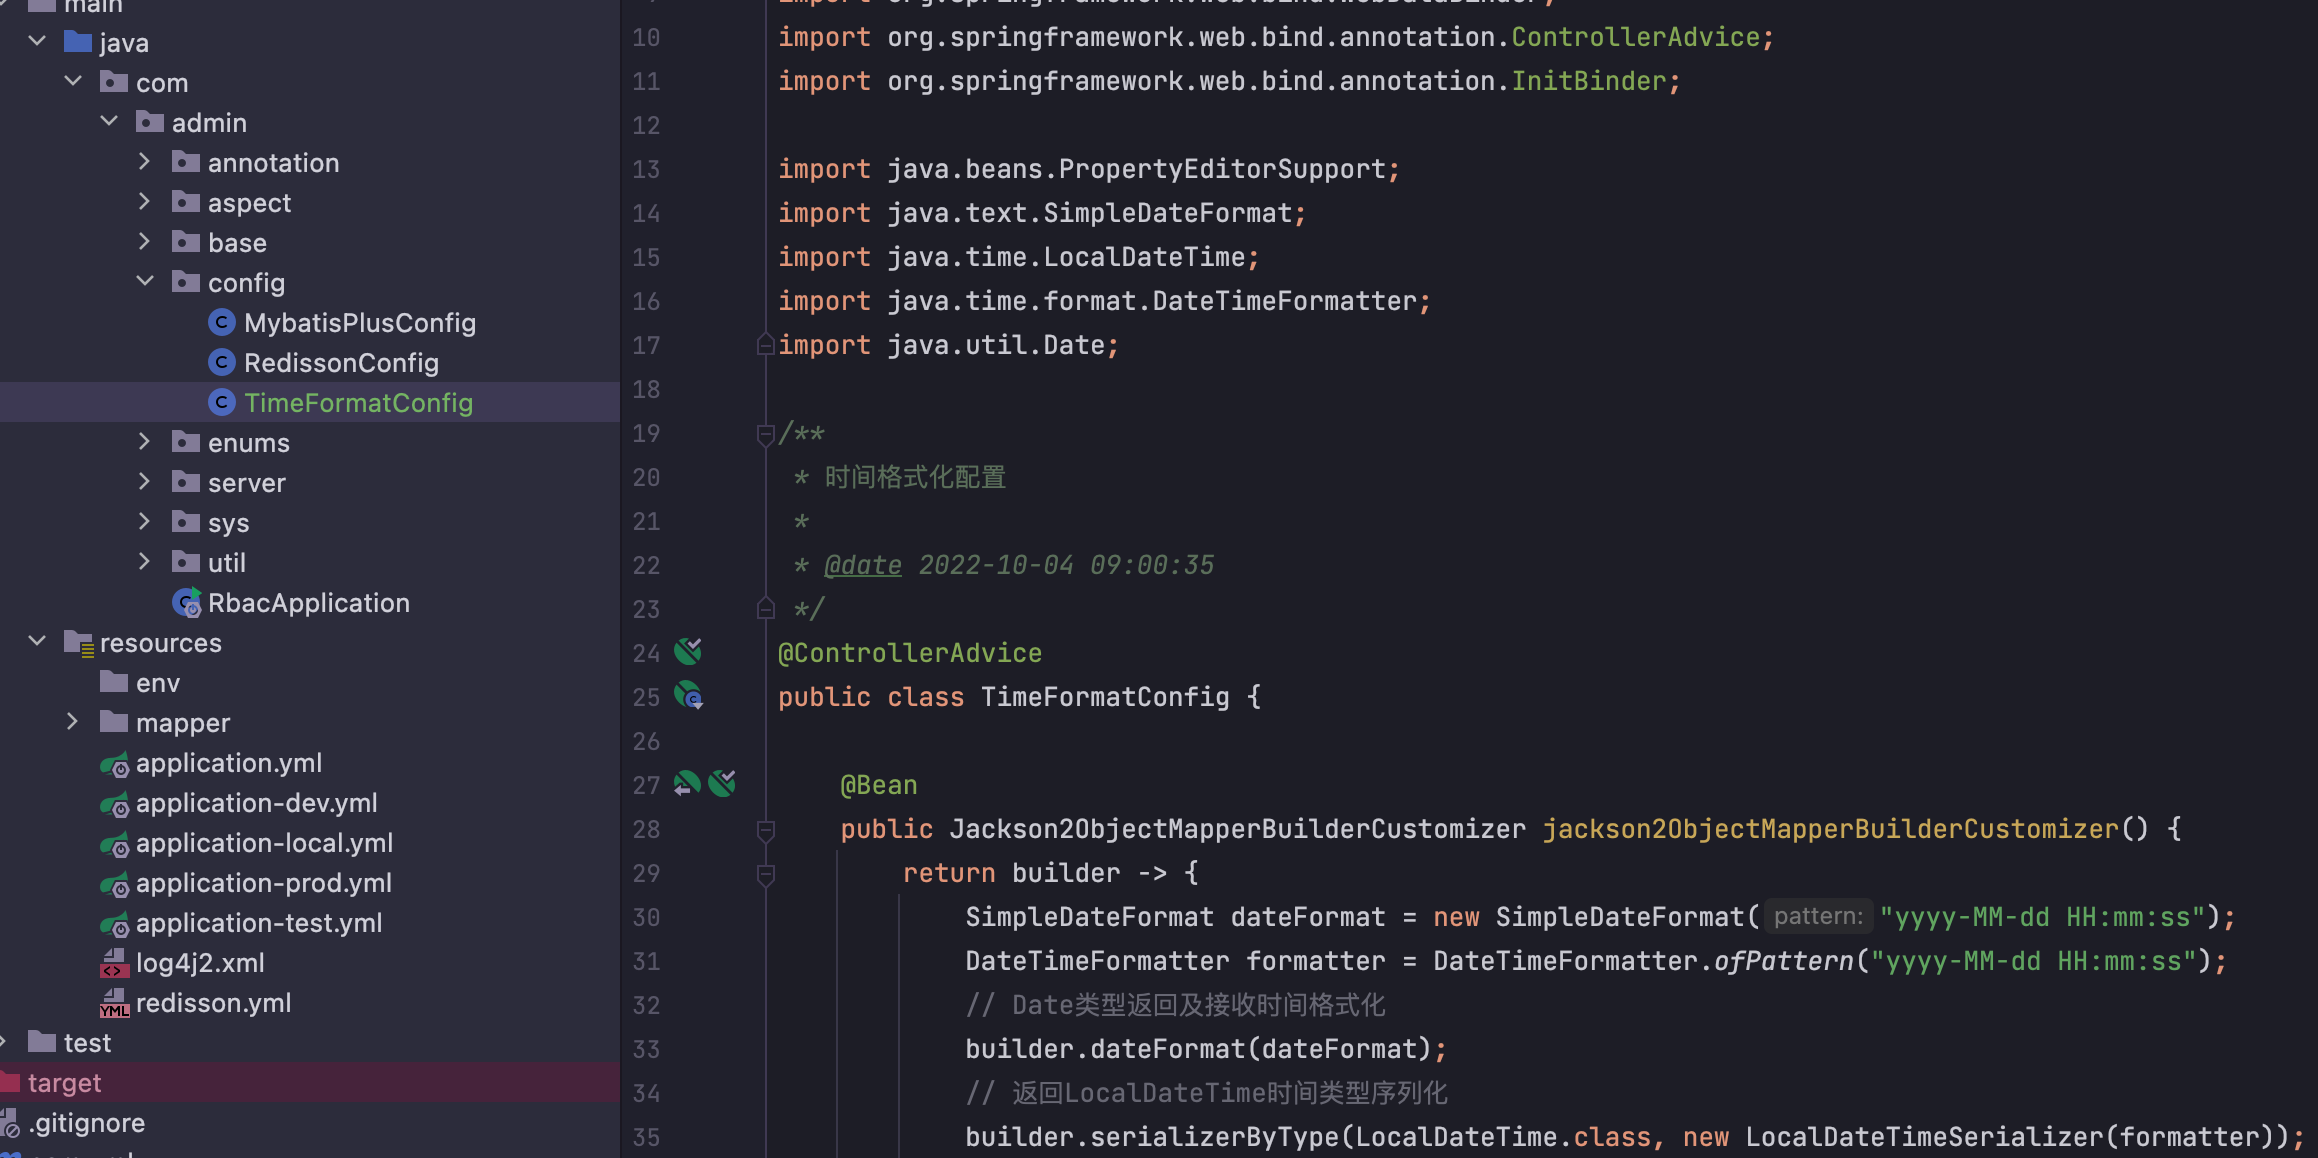Expand the util package chevron
The height and width of the screenshot is (1158, 2318).
(x=145, y=562)
